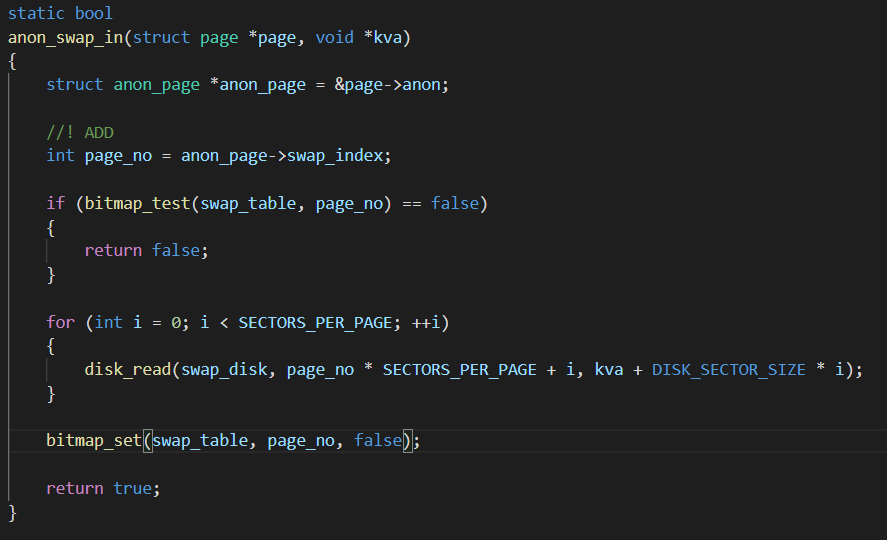Click the 'return false;' statement
Screen dimensions: 887x540
147,250
